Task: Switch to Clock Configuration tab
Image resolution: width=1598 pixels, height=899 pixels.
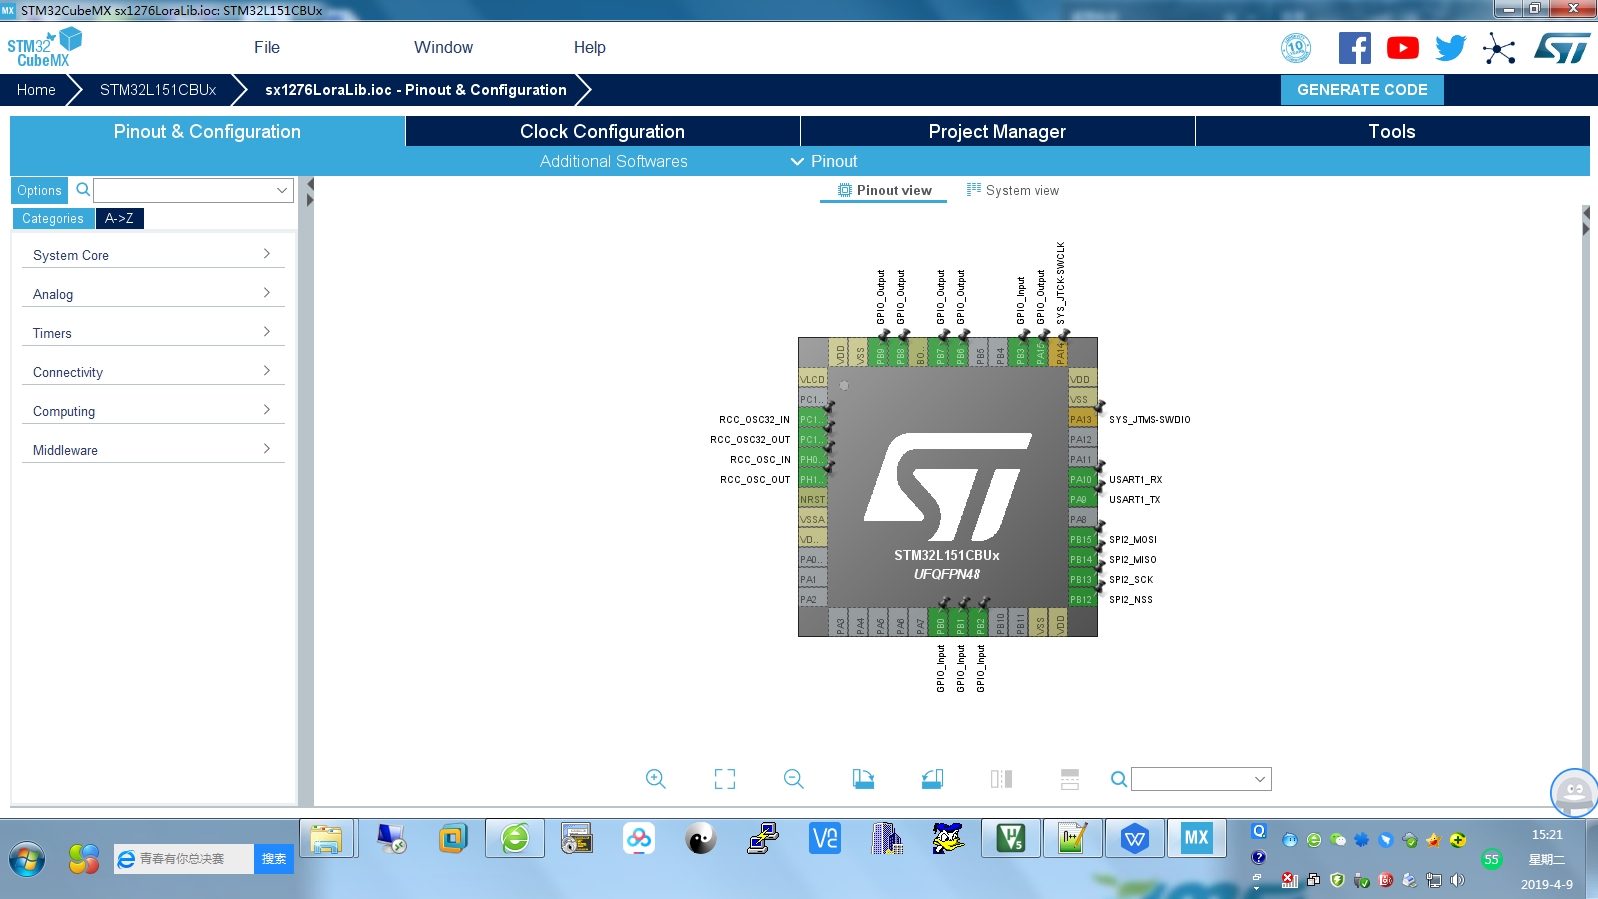Action: tap(602, 131)
